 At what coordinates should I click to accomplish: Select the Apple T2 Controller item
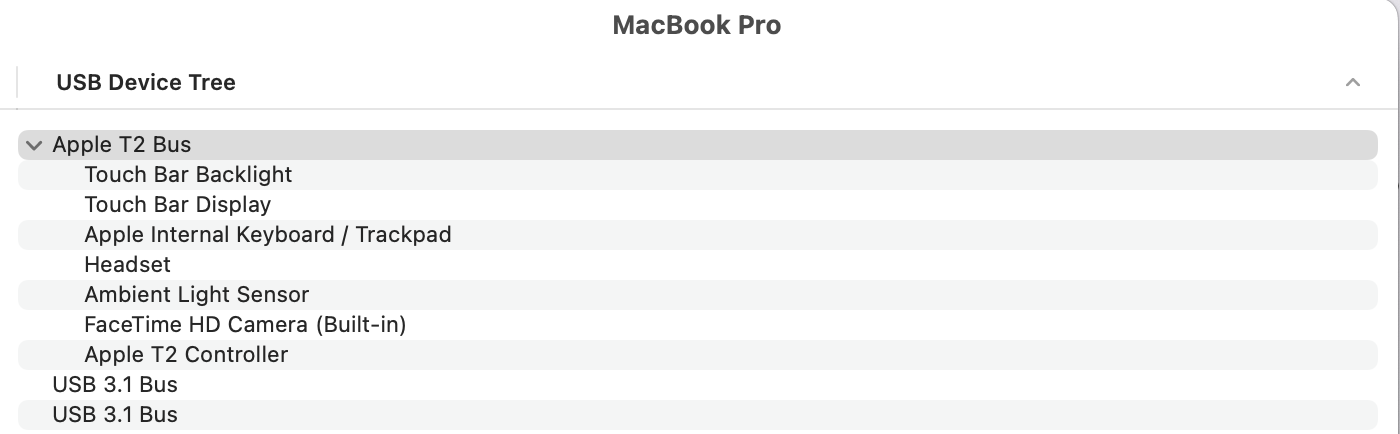[x=186, y=355]
